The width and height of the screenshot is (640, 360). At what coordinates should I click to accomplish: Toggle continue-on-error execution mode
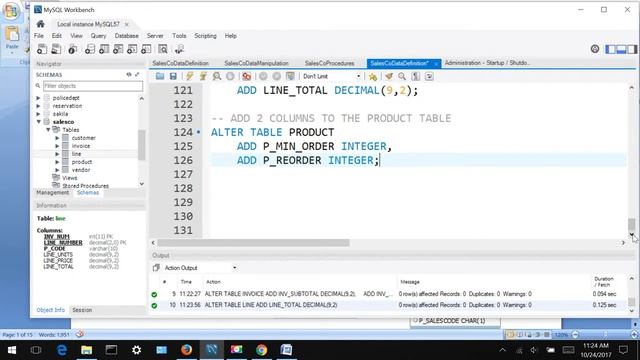coord(247,76)
